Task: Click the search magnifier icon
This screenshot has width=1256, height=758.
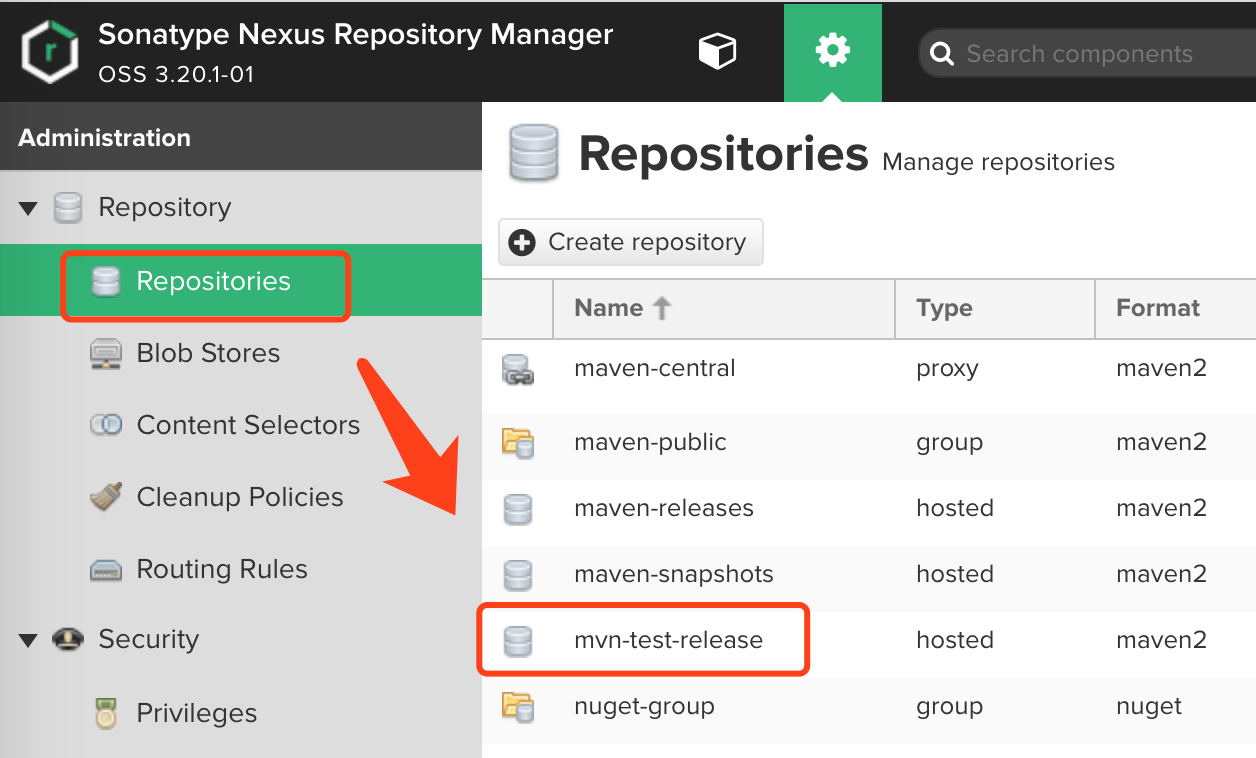Action: [942, 54]
